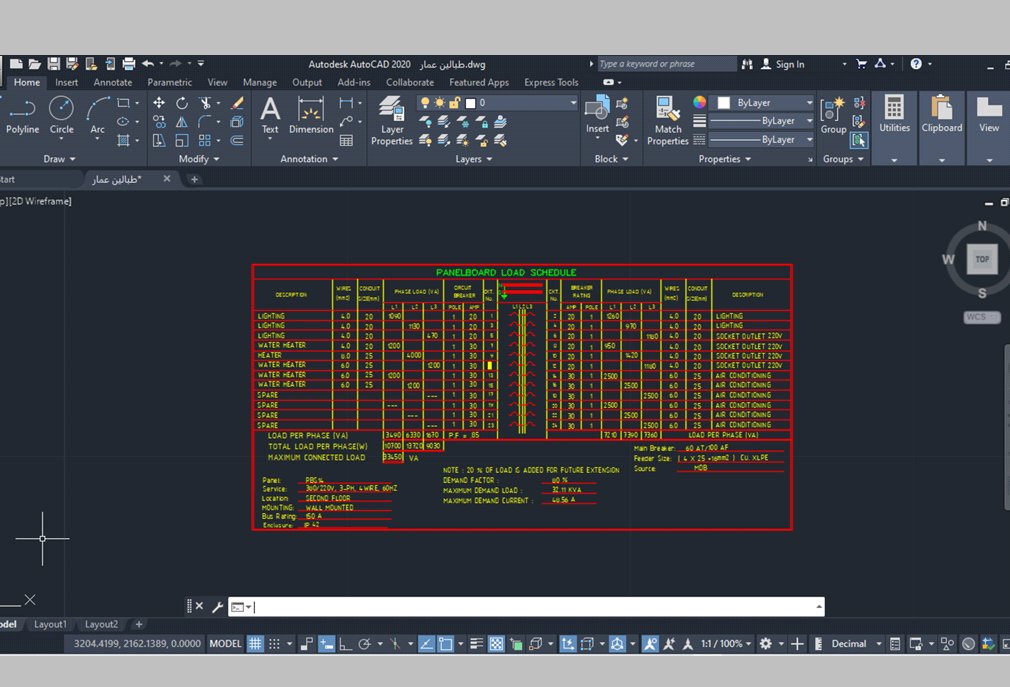Click the Offset tool icon

point(237,140)
